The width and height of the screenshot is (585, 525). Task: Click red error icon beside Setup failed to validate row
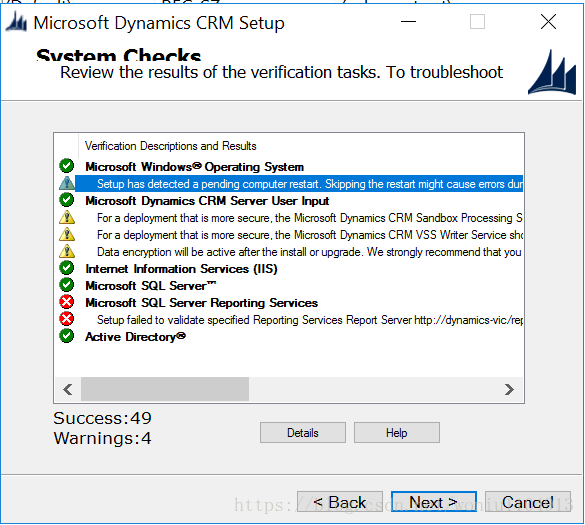point(67,319)
